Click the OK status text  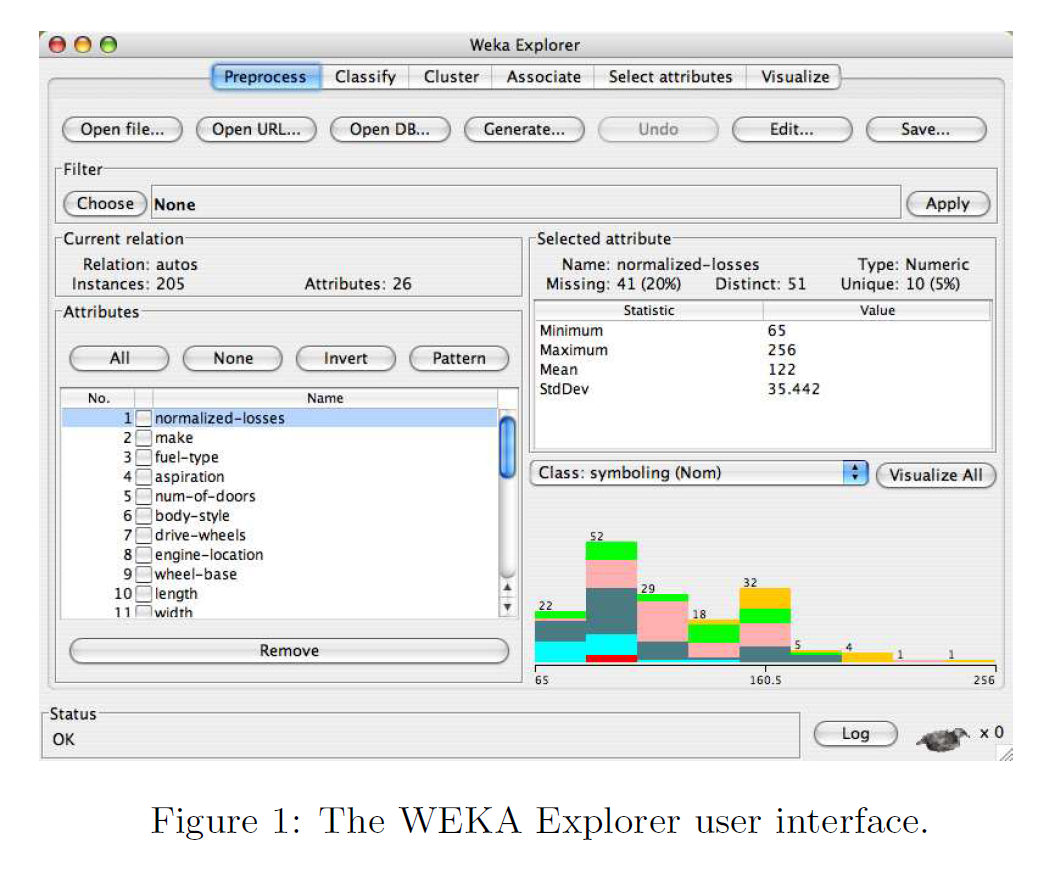click(x=64, y=740)
